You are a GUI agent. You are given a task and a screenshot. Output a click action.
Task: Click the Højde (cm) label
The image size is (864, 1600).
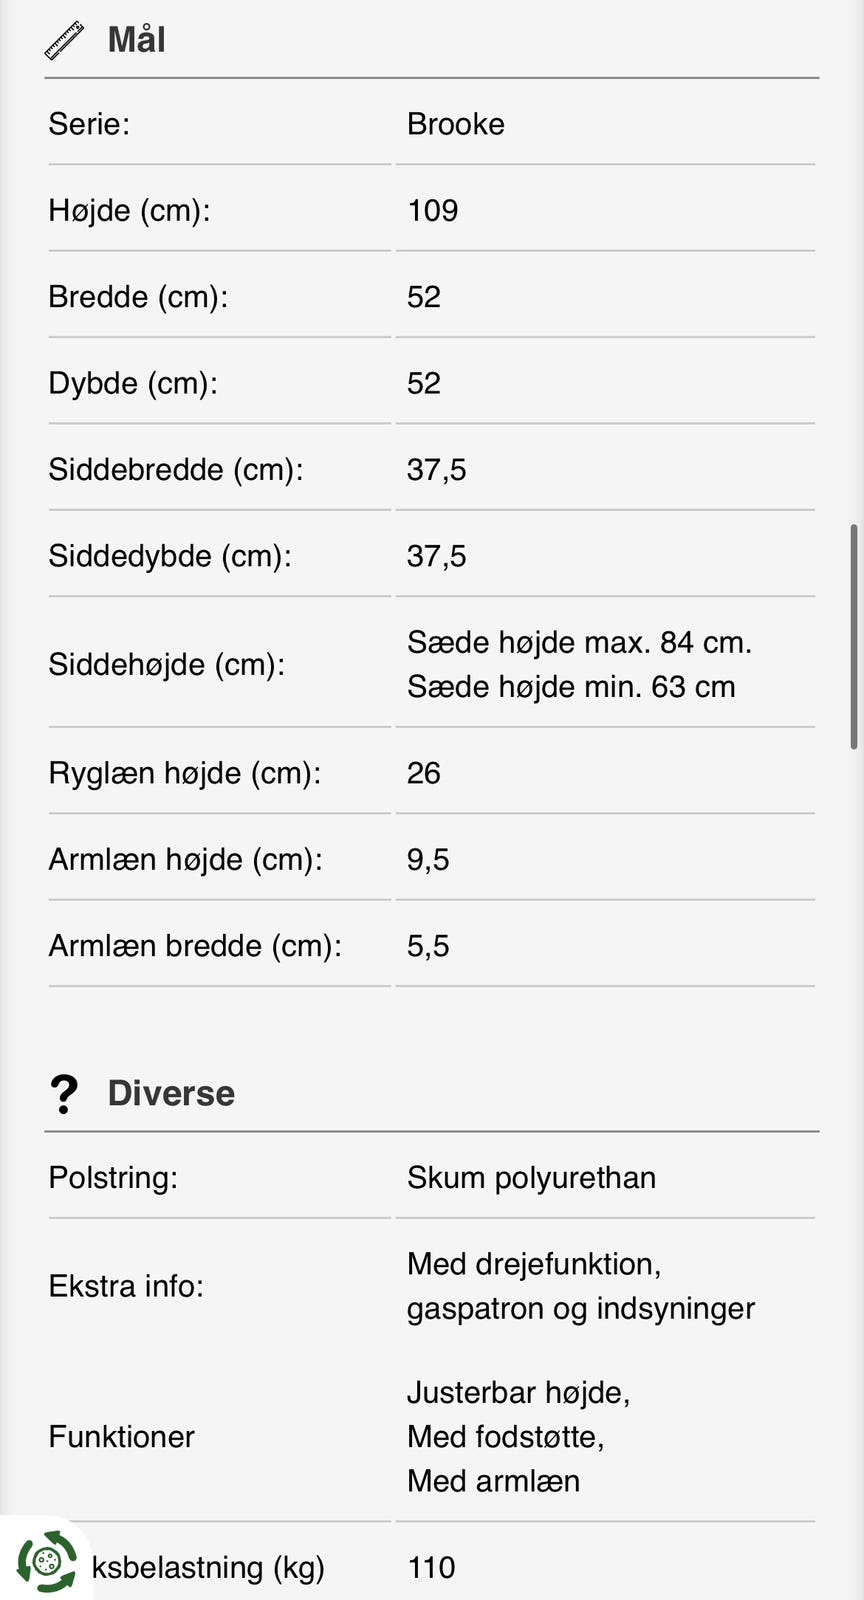129,211
